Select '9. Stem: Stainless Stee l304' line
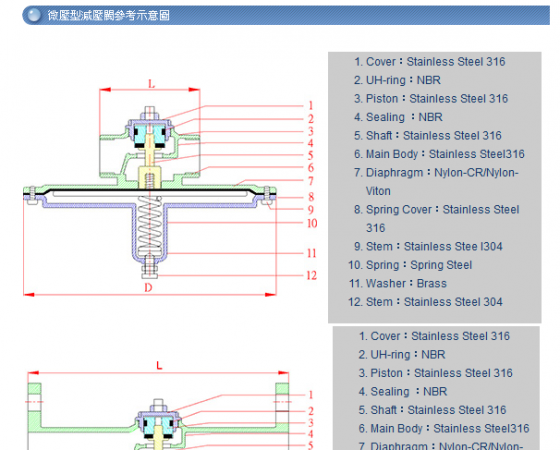The height and width of the screenshot is (450, 560). point(428,246)
